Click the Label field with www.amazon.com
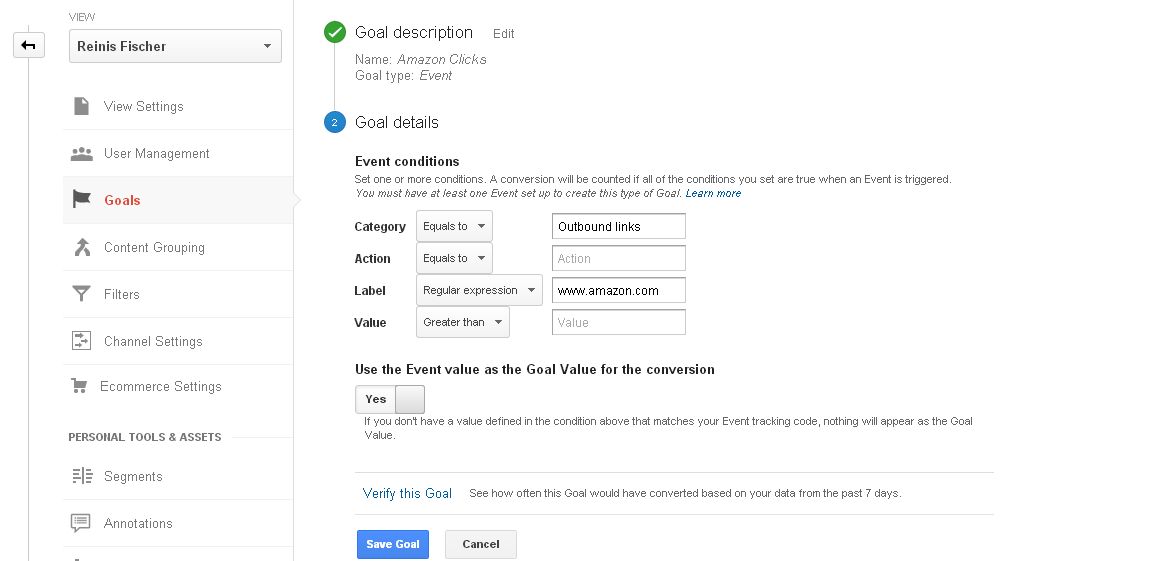Screen dimensions: 1154x561 [619, 290]
